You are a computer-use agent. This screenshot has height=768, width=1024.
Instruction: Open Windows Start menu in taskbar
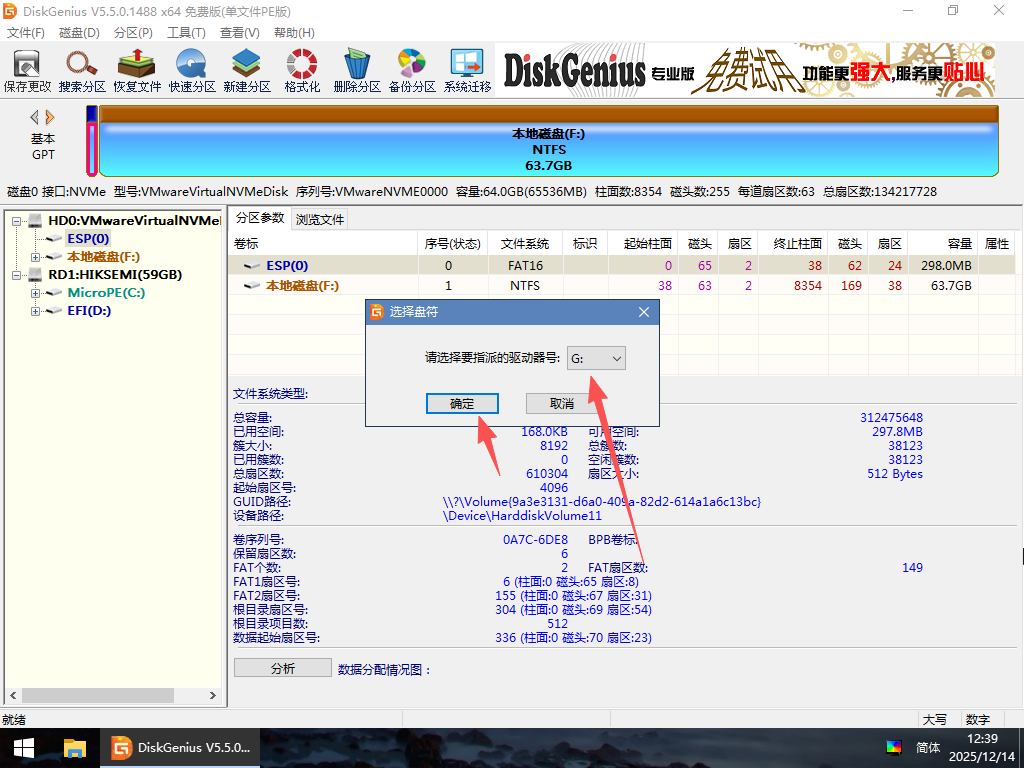point(23,747)
